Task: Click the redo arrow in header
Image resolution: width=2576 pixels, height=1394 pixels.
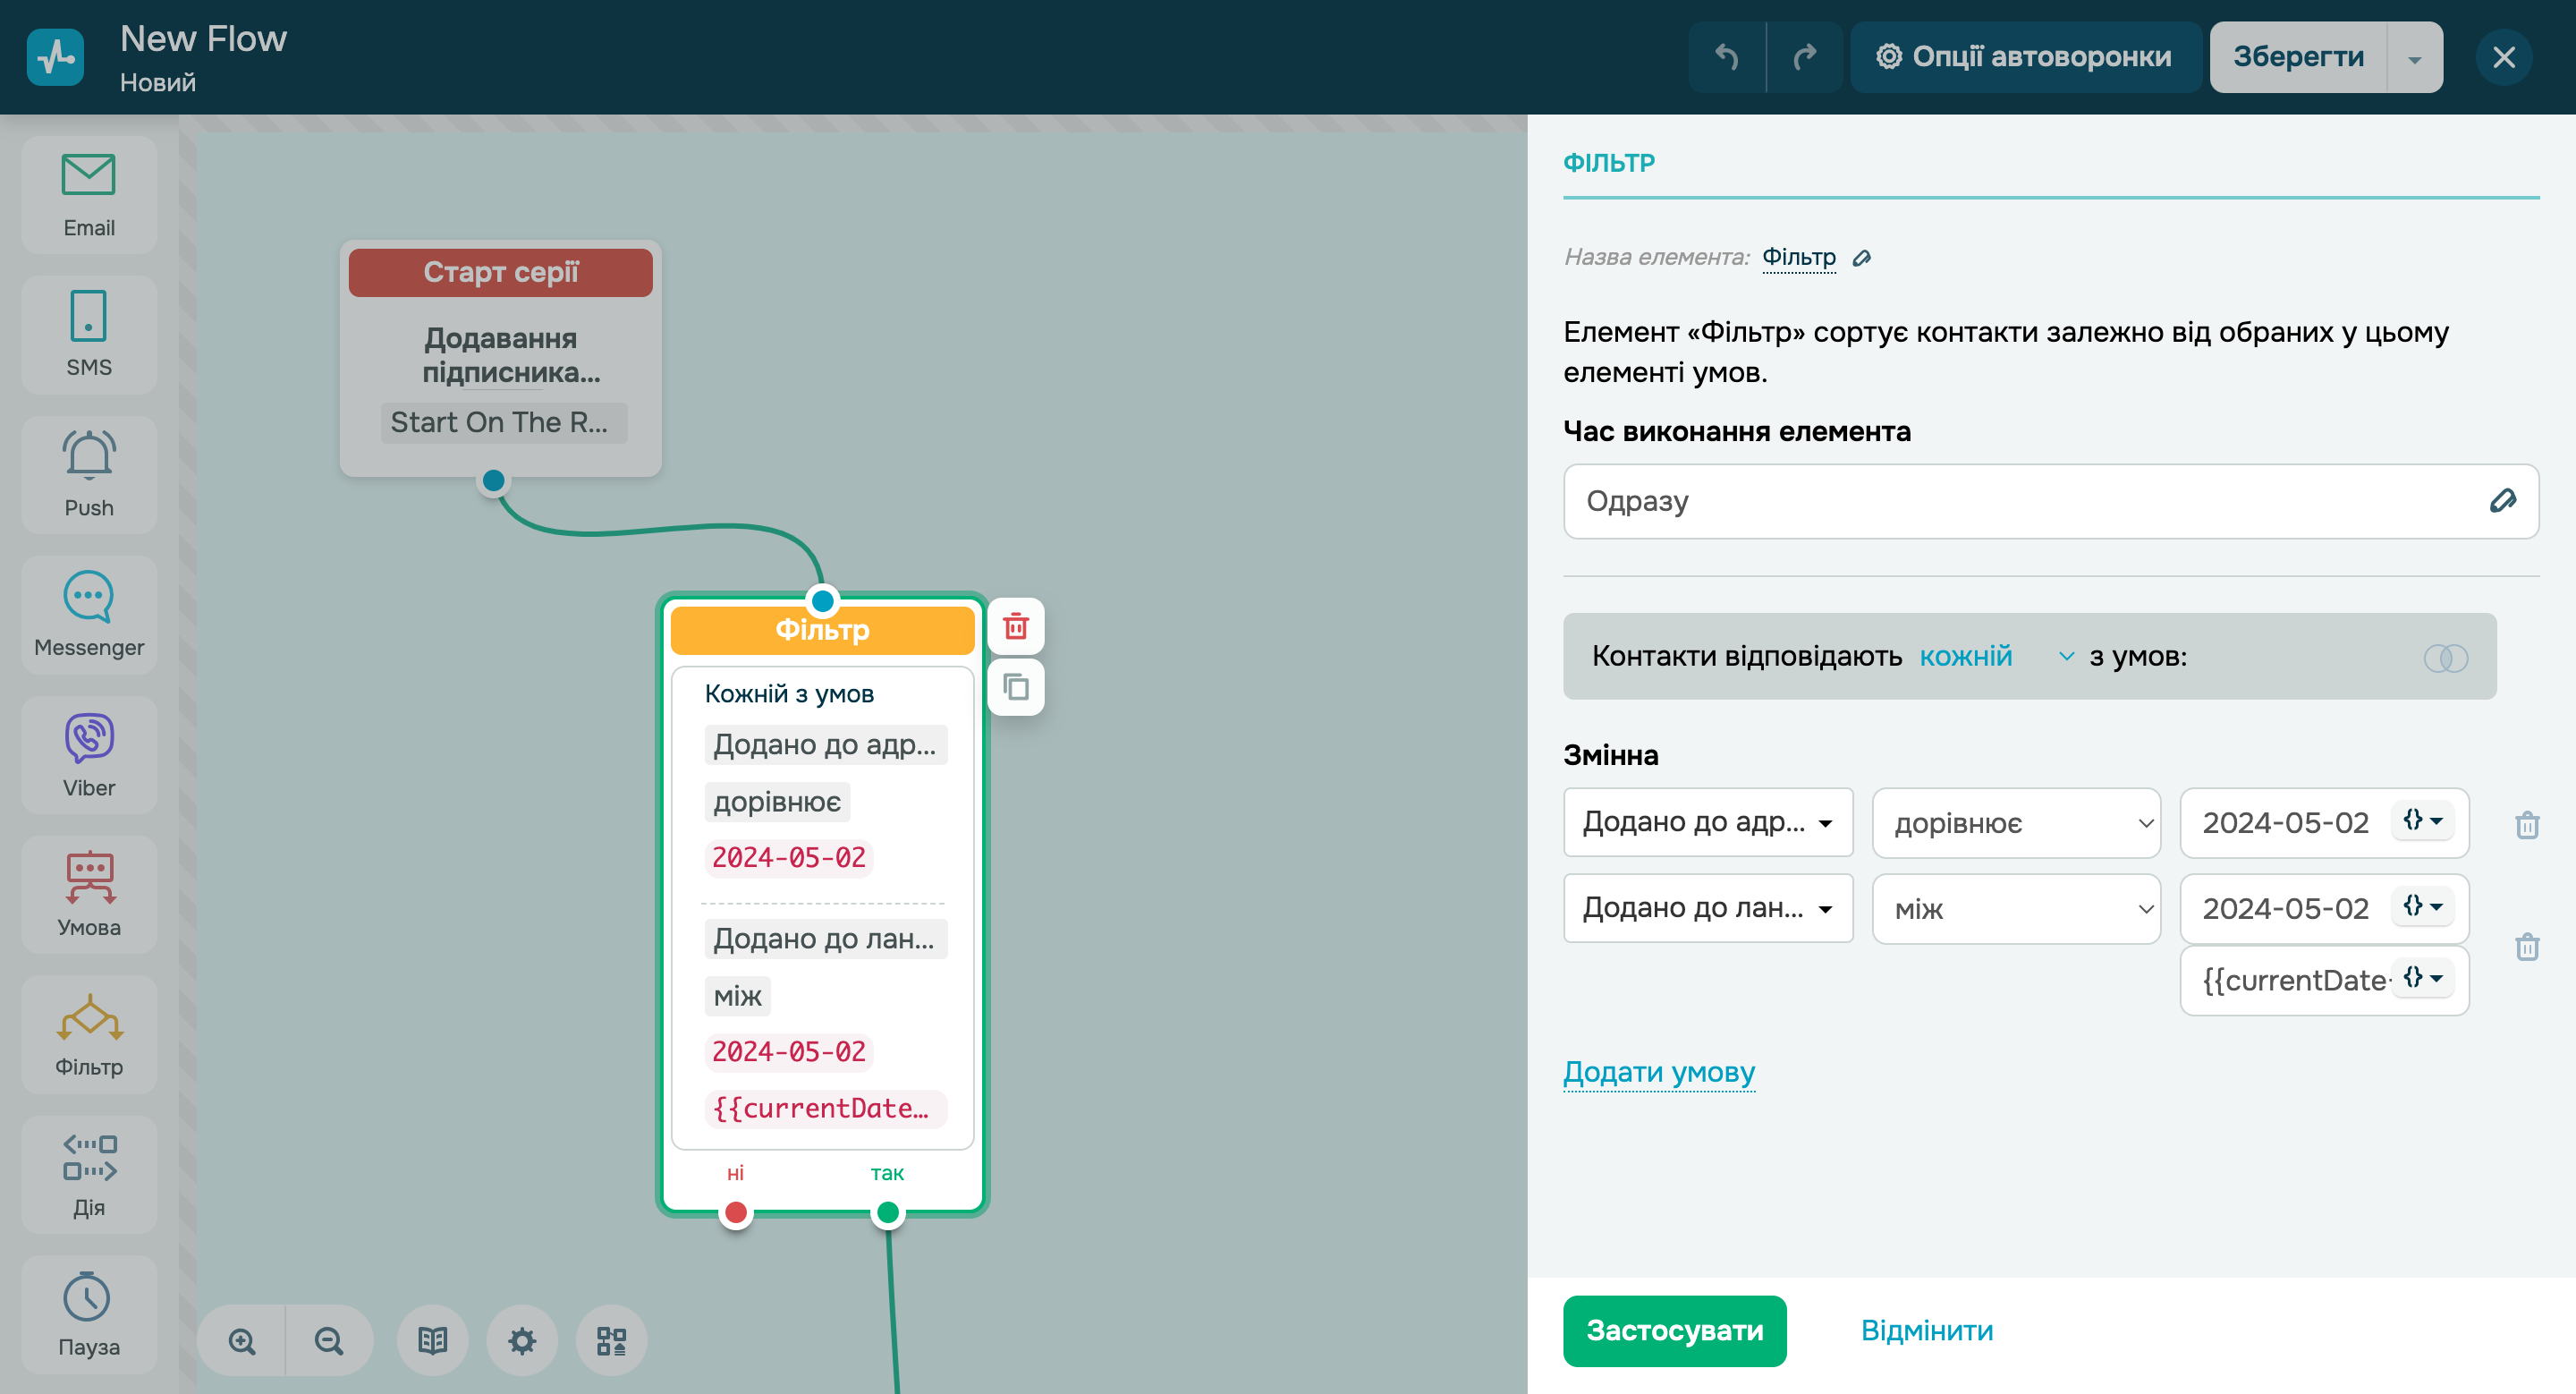Action: (x=1804, y=57)
